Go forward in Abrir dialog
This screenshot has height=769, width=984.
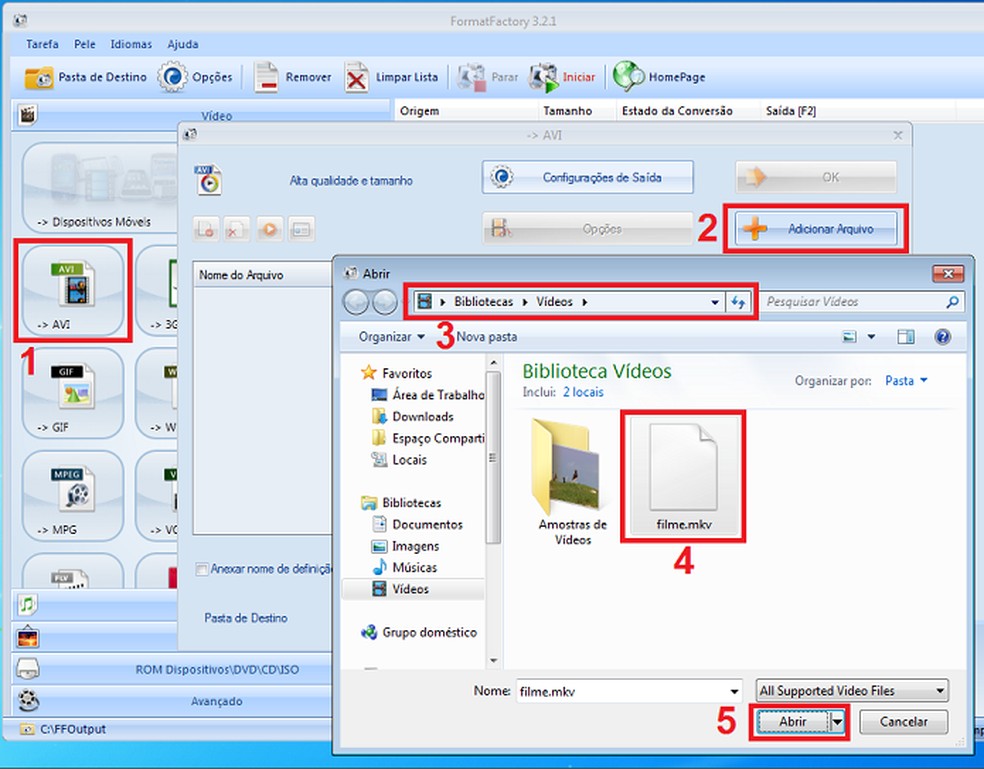click(384, 302)
